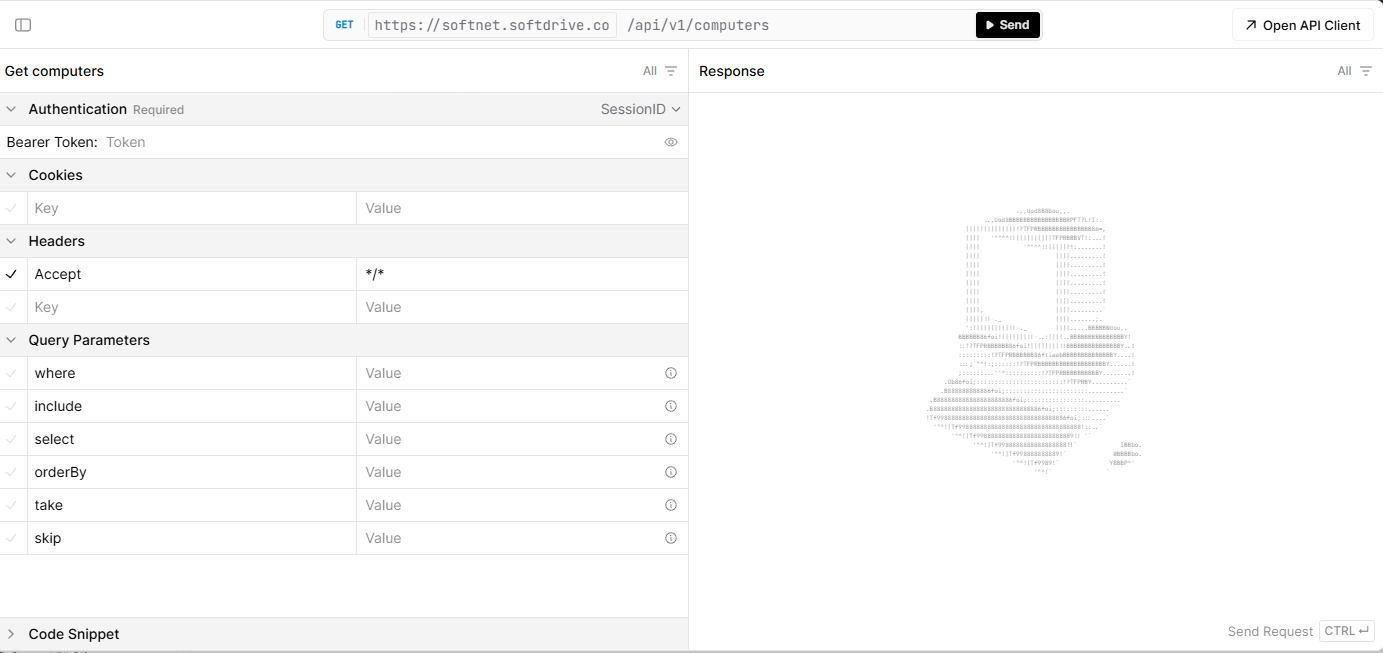Click the server URL softnet.softdrive.co field

492,25
